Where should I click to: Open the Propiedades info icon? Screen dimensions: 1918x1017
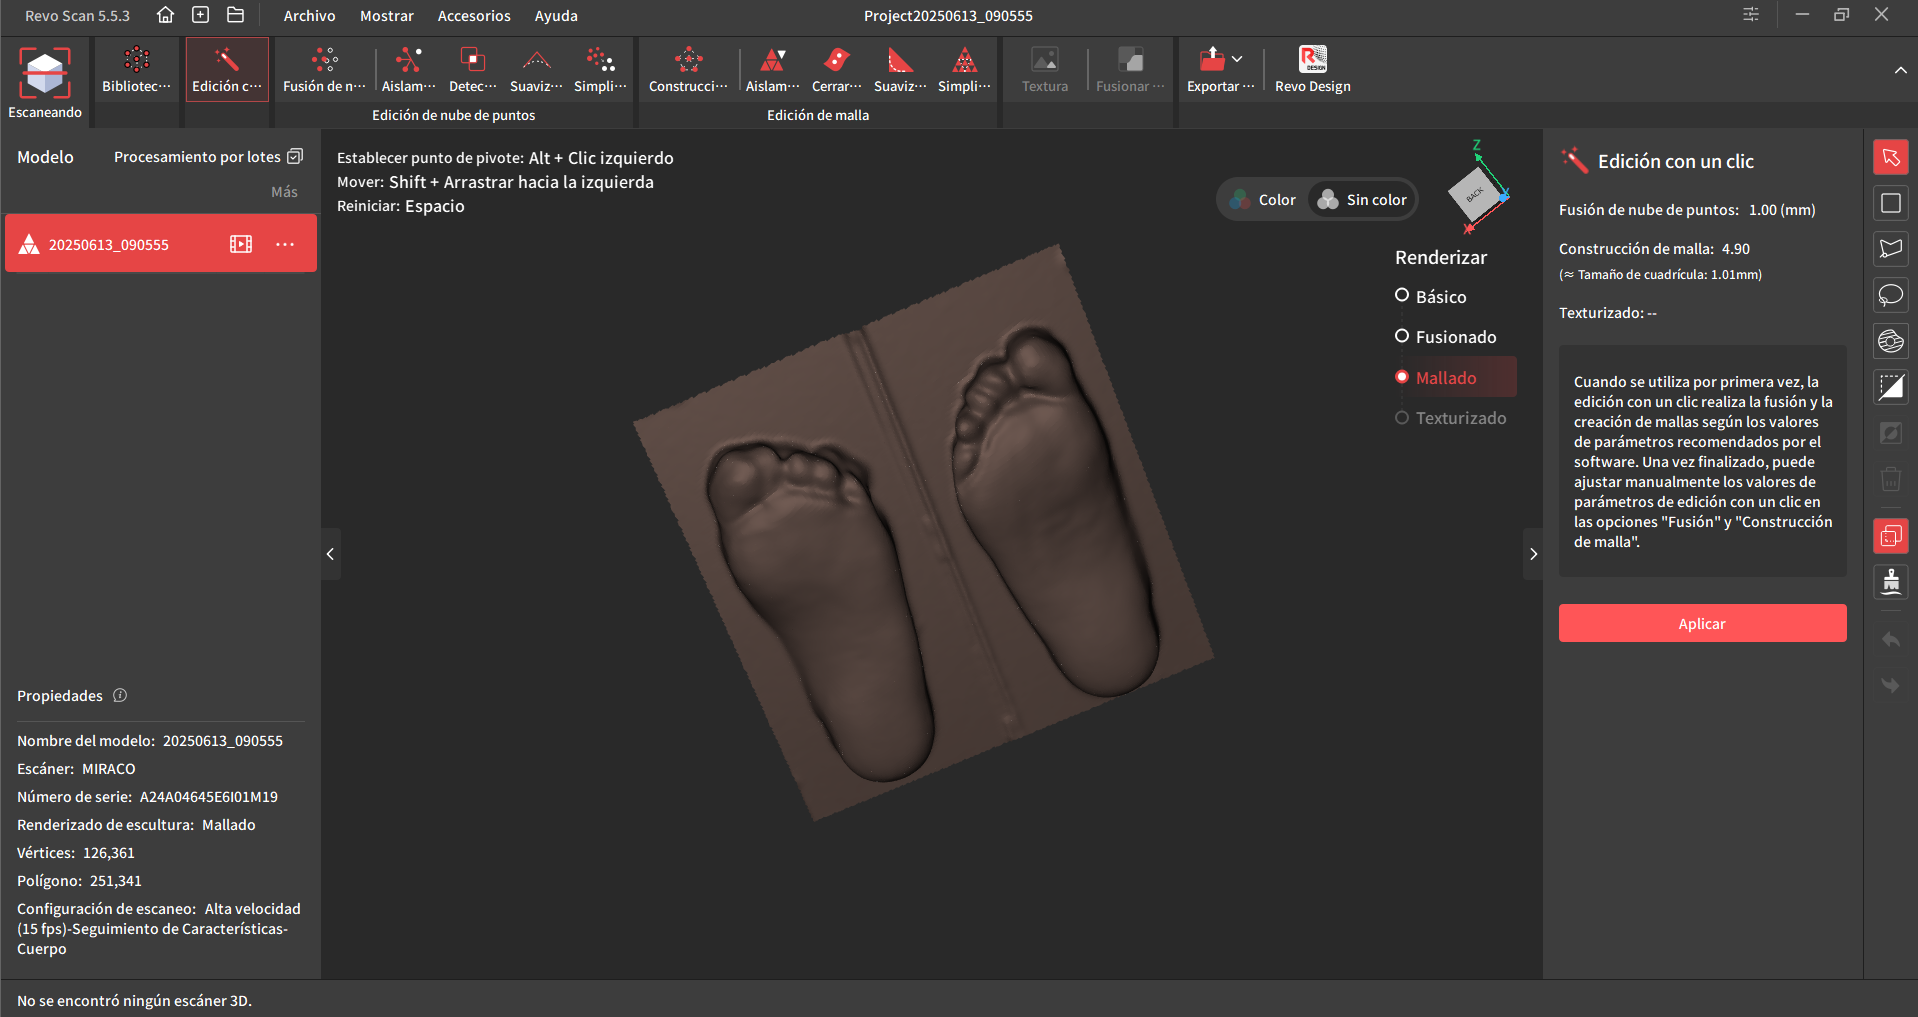tap(120, 695)
